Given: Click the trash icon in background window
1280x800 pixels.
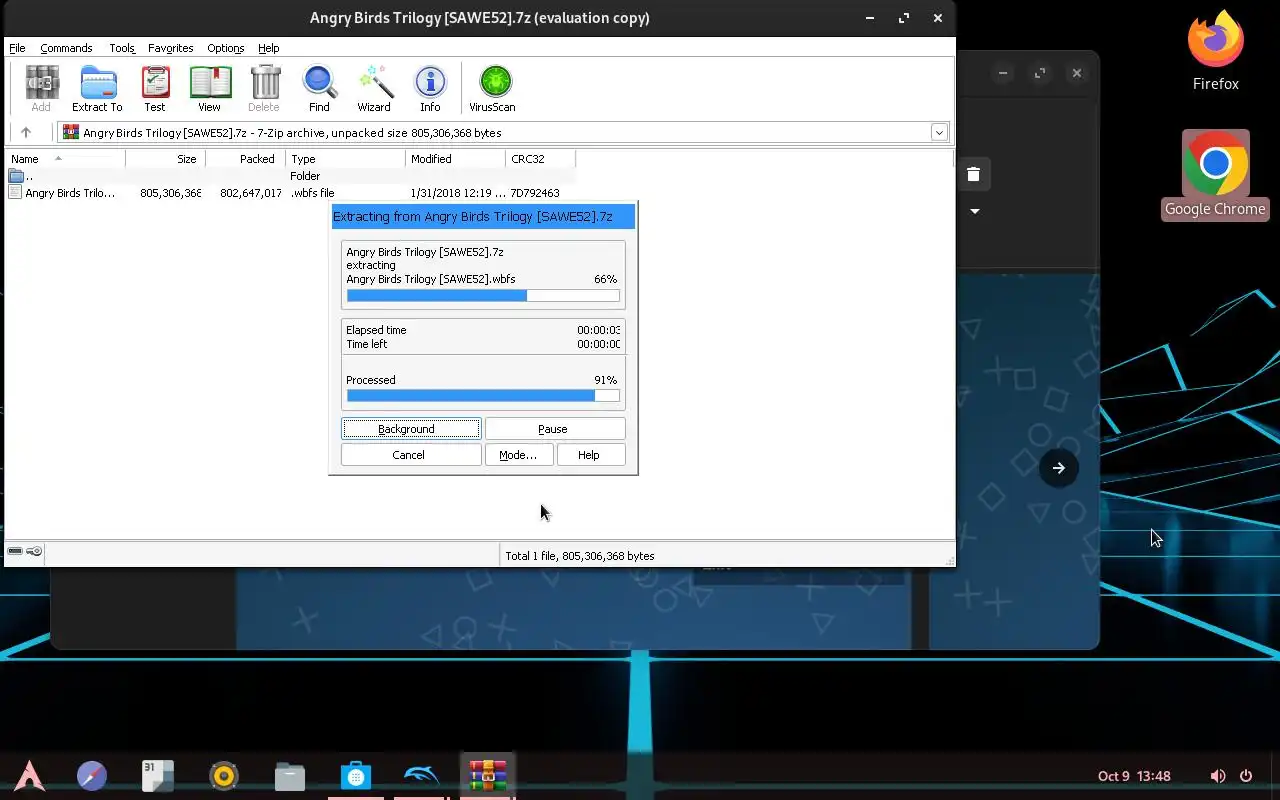Looking at the screenshot, I should click(973, 174).
